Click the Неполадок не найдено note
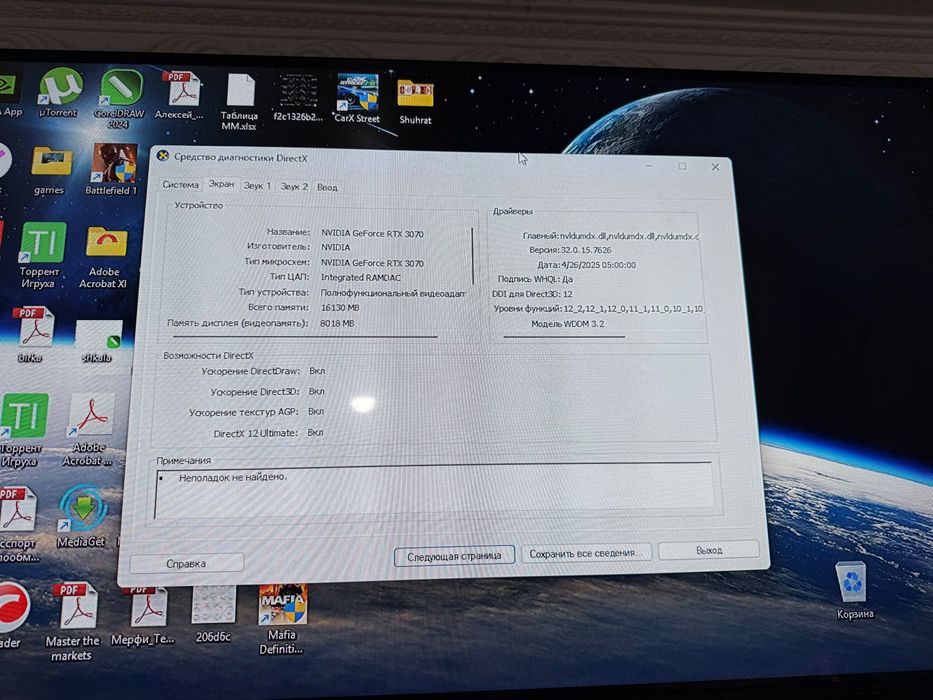Viewport: 933px width, 700px height. tap(233, 477)
